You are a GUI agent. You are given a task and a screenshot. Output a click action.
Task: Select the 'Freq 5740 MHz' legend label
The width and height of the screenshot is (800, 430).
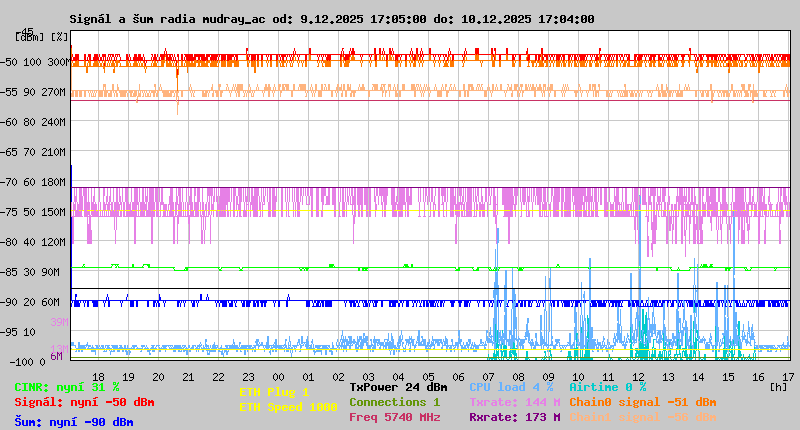click(394, 417)
